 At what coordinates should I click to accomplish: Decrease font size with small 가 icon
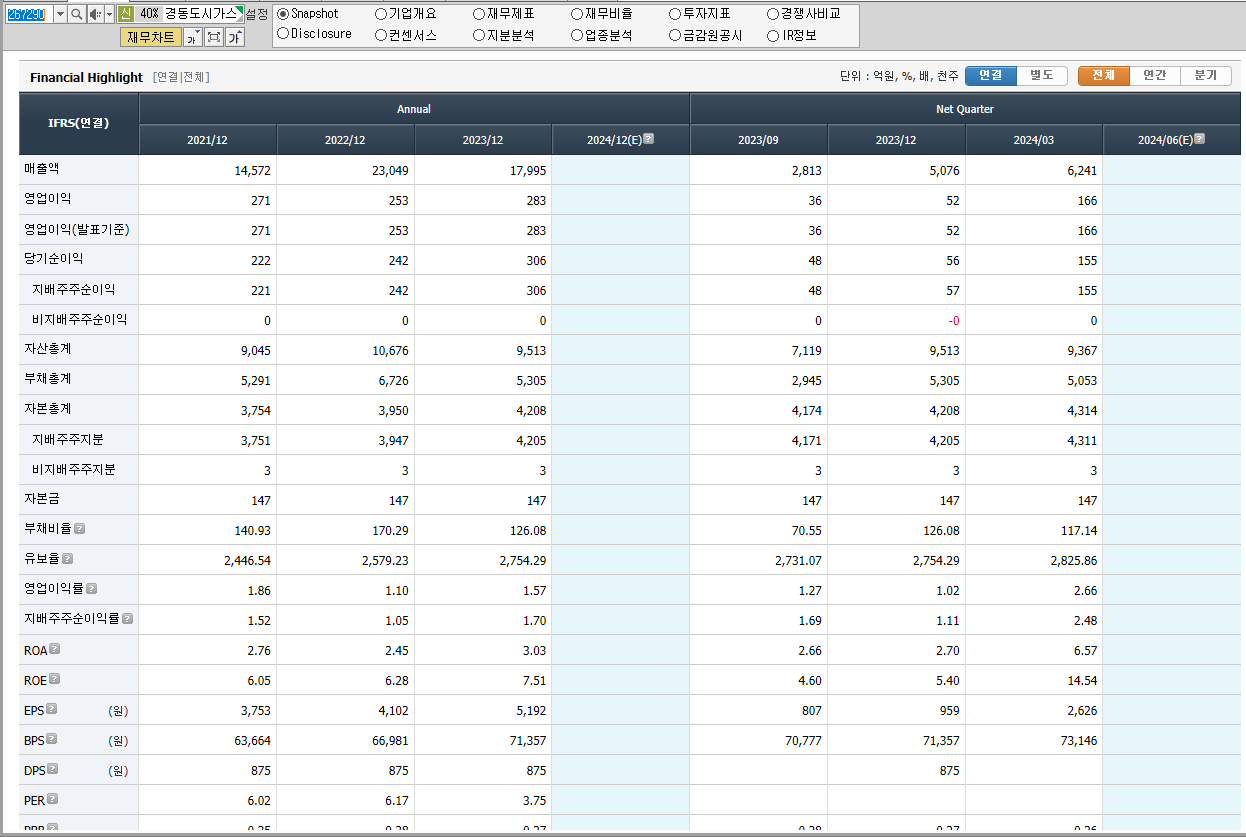pyautogui.click(x=192, y=38)
